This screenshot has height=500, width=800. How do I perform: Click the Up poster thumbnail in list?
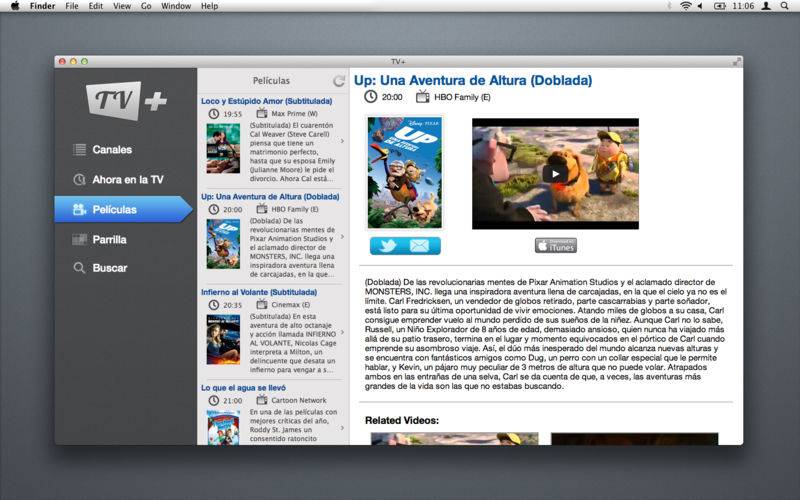223,244
